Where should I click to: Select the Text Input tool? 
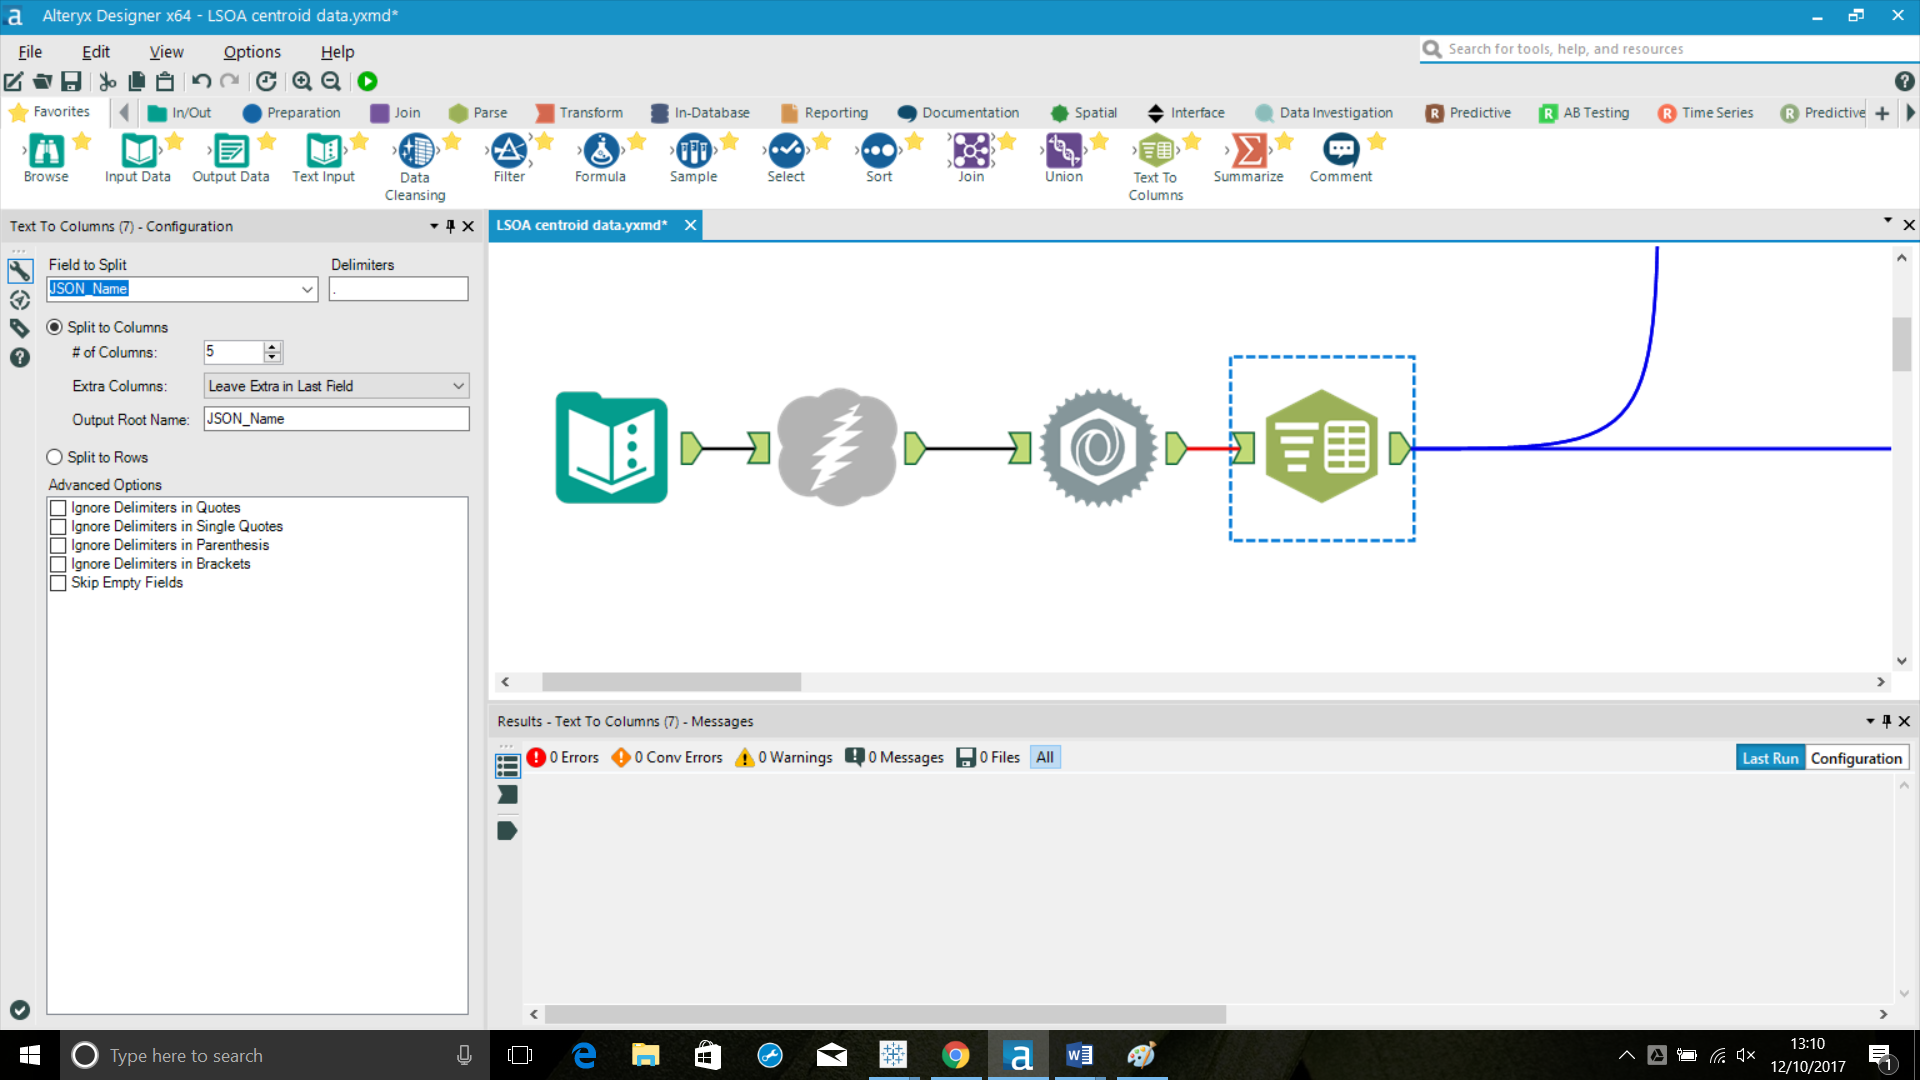click(x=323, y=158)
